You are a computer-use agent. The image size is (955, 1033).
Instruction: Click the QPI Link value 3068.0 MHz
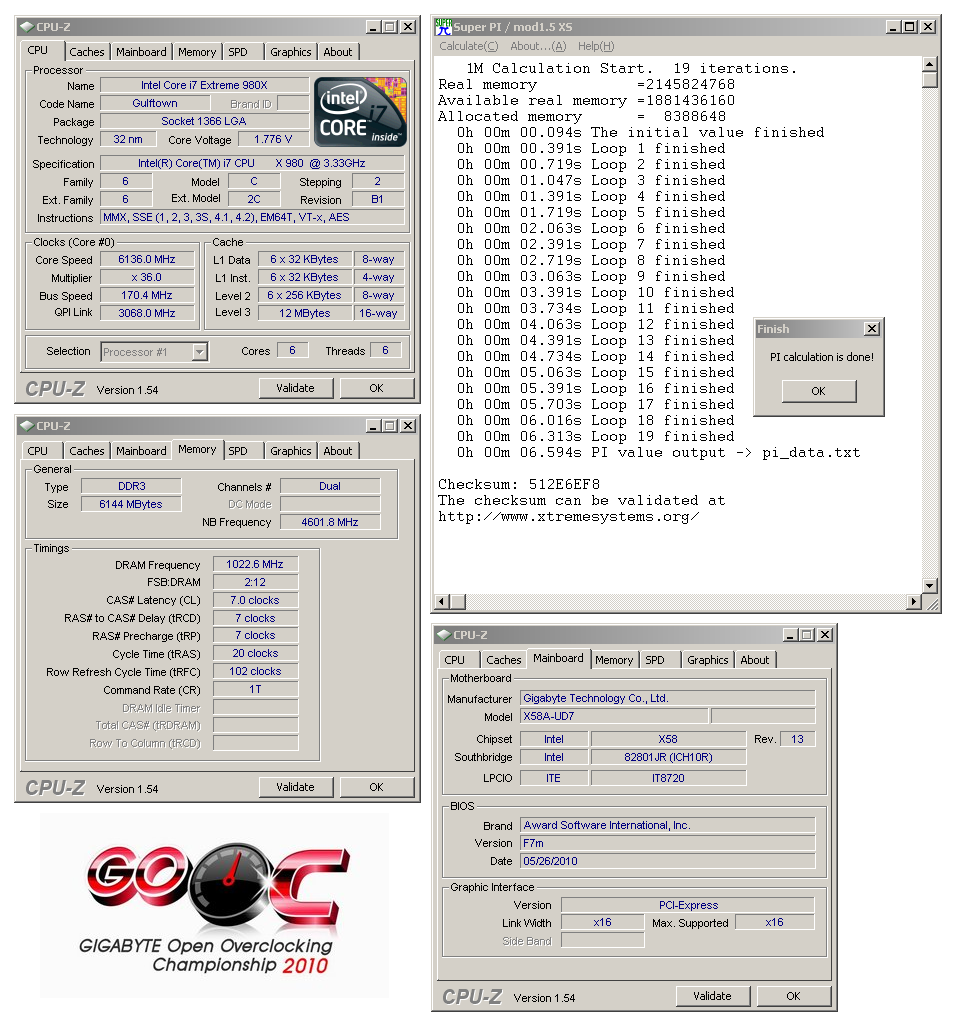click(147, 313)
